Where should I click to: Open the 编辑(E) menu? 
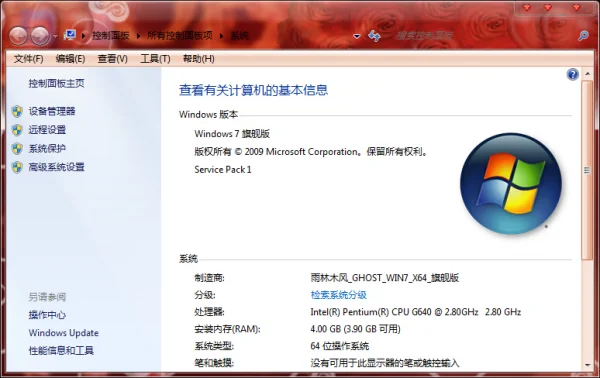tap(70, 59)
